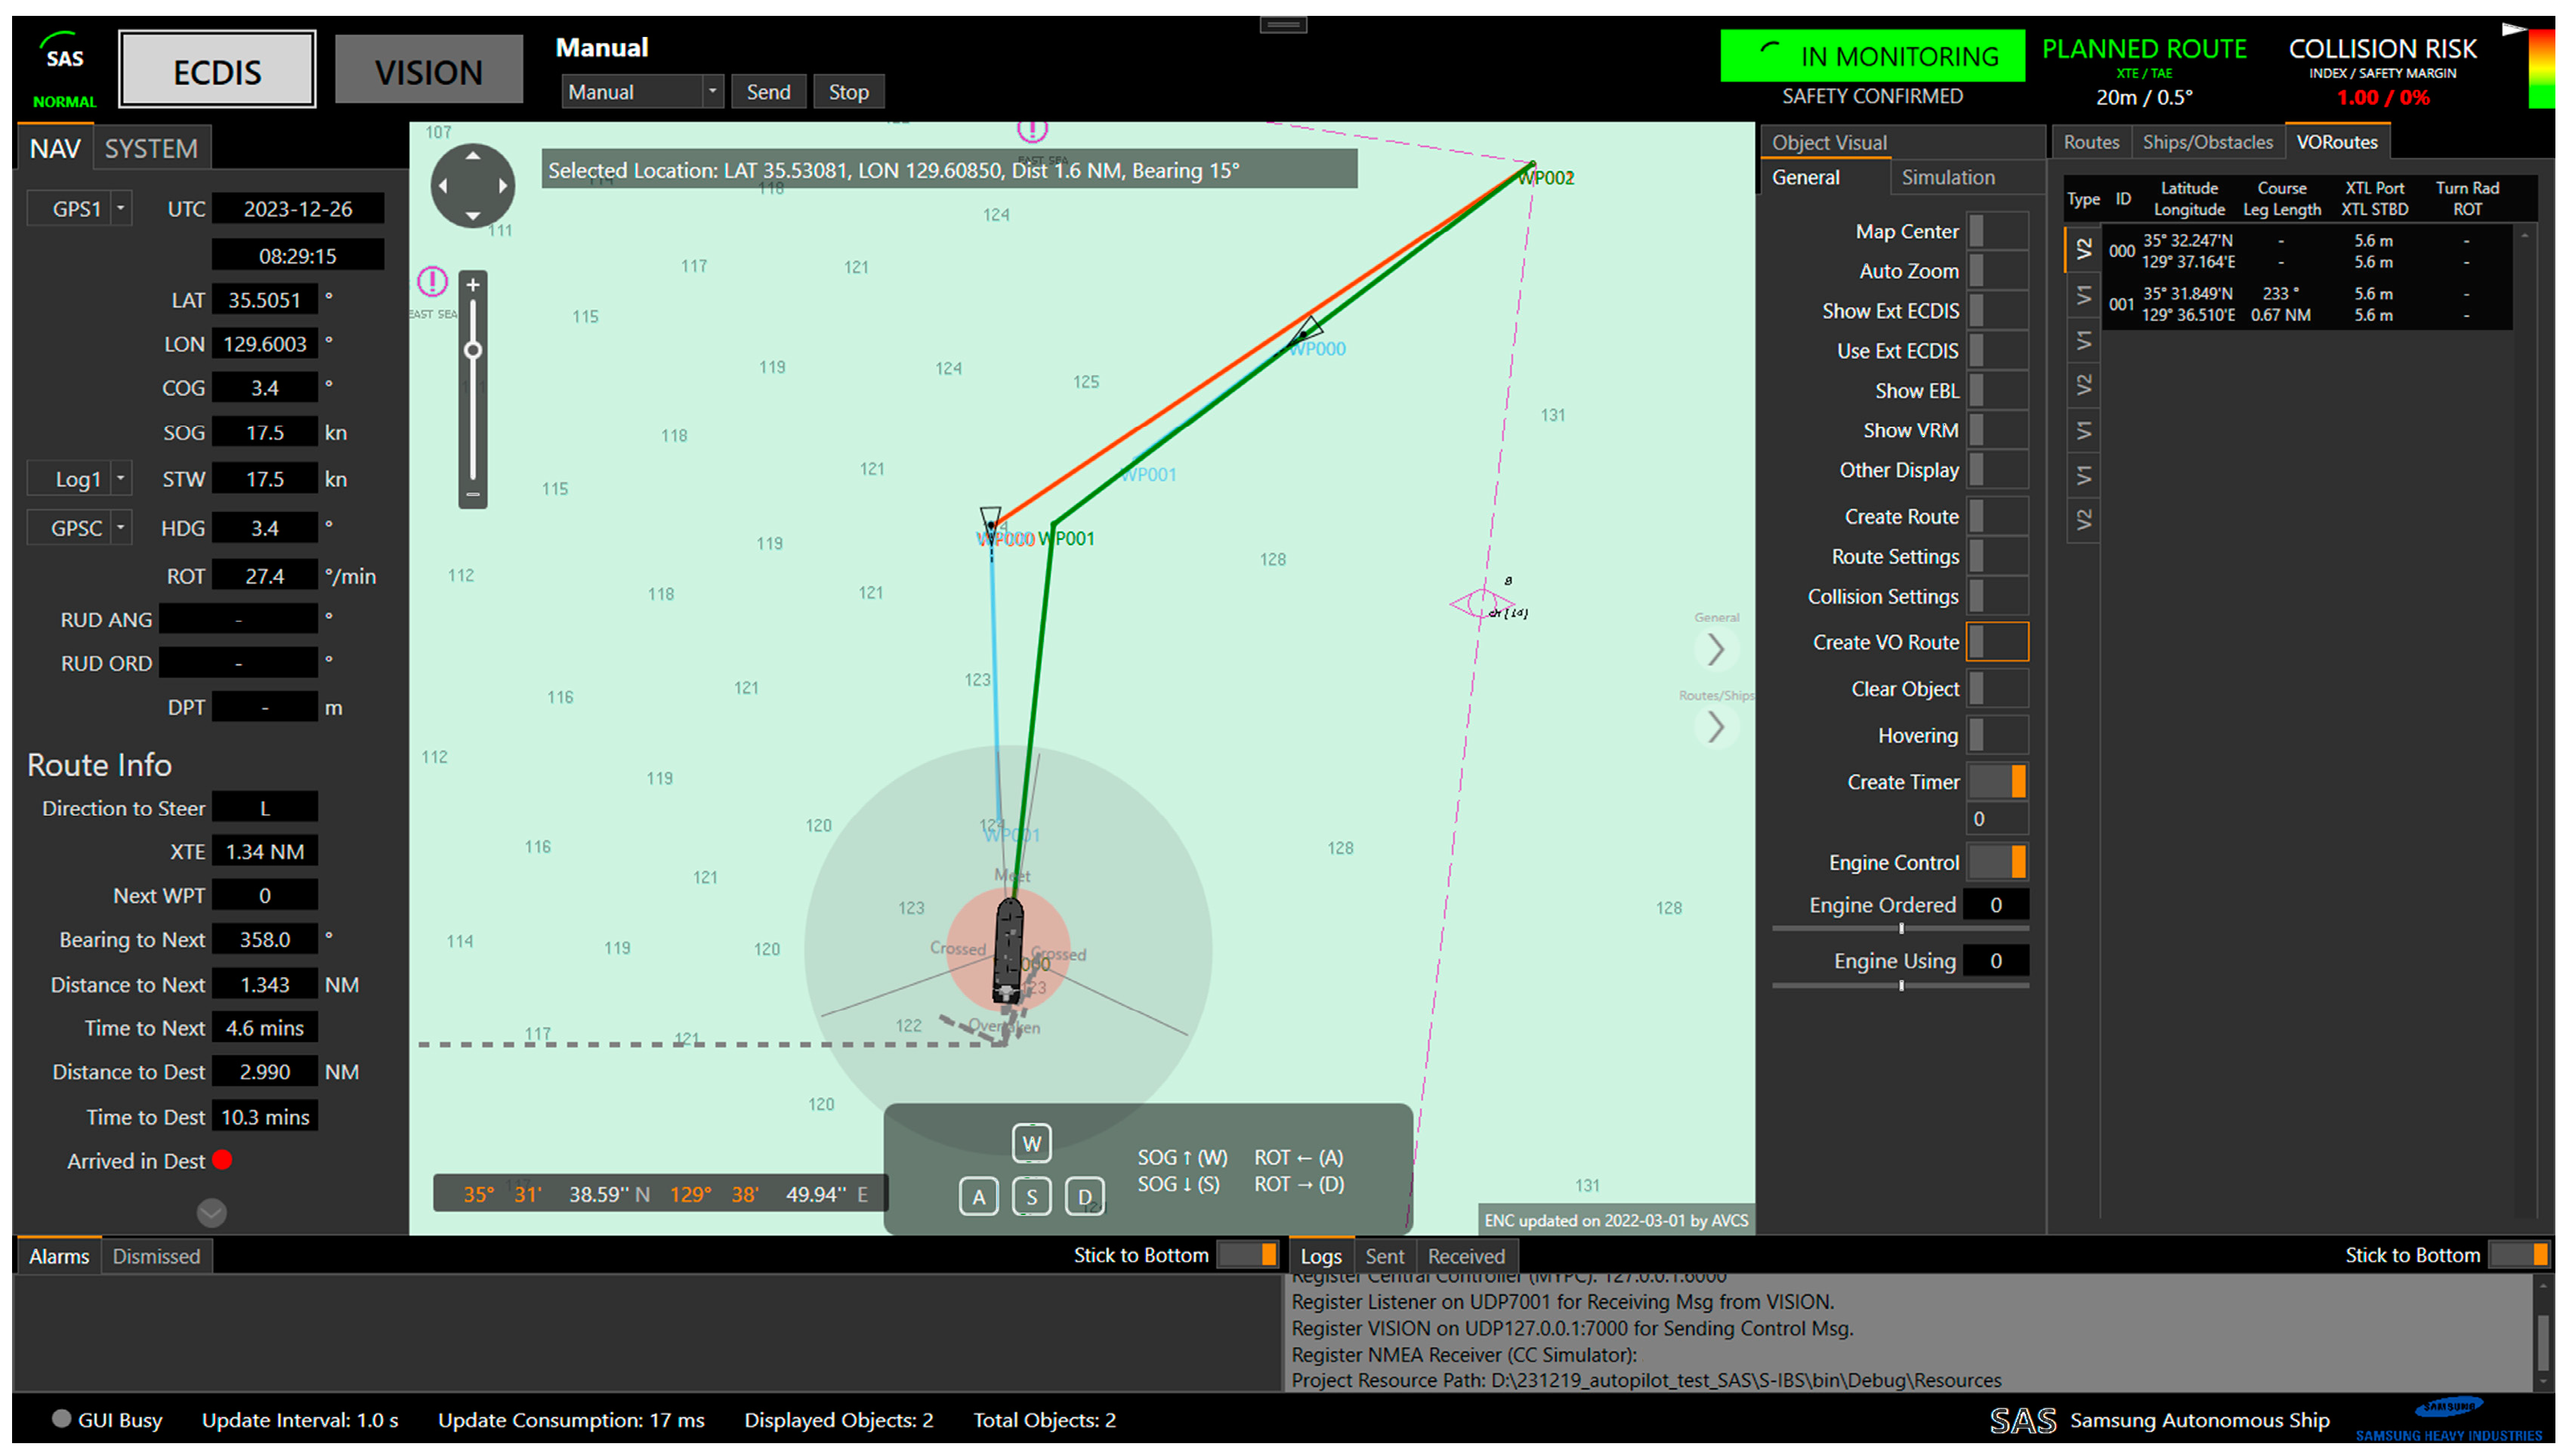The width and height of the screenshot is (2569, 1456).
Task: Click the Send button
Action: (768, 92)
